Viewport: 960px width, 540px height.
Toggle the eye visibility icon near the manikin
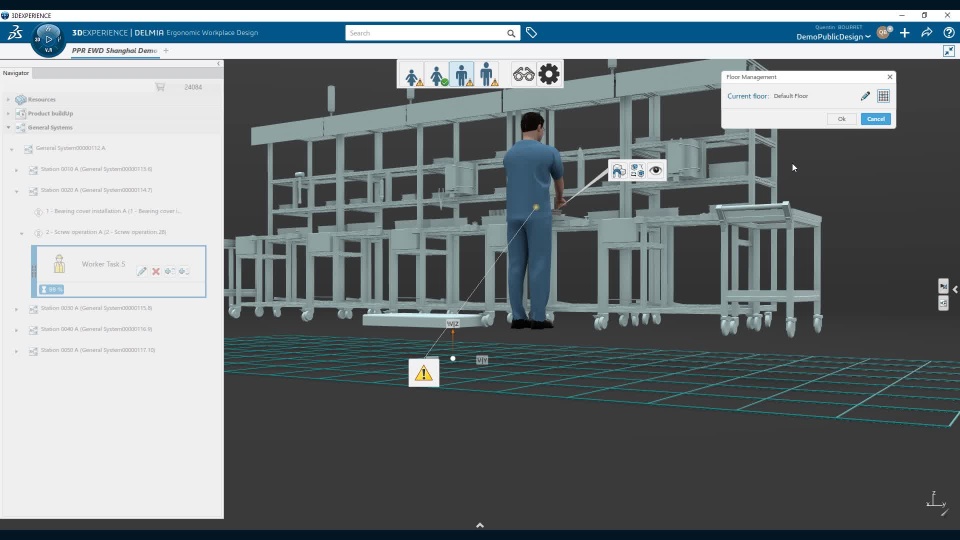(x=655, y=171)
